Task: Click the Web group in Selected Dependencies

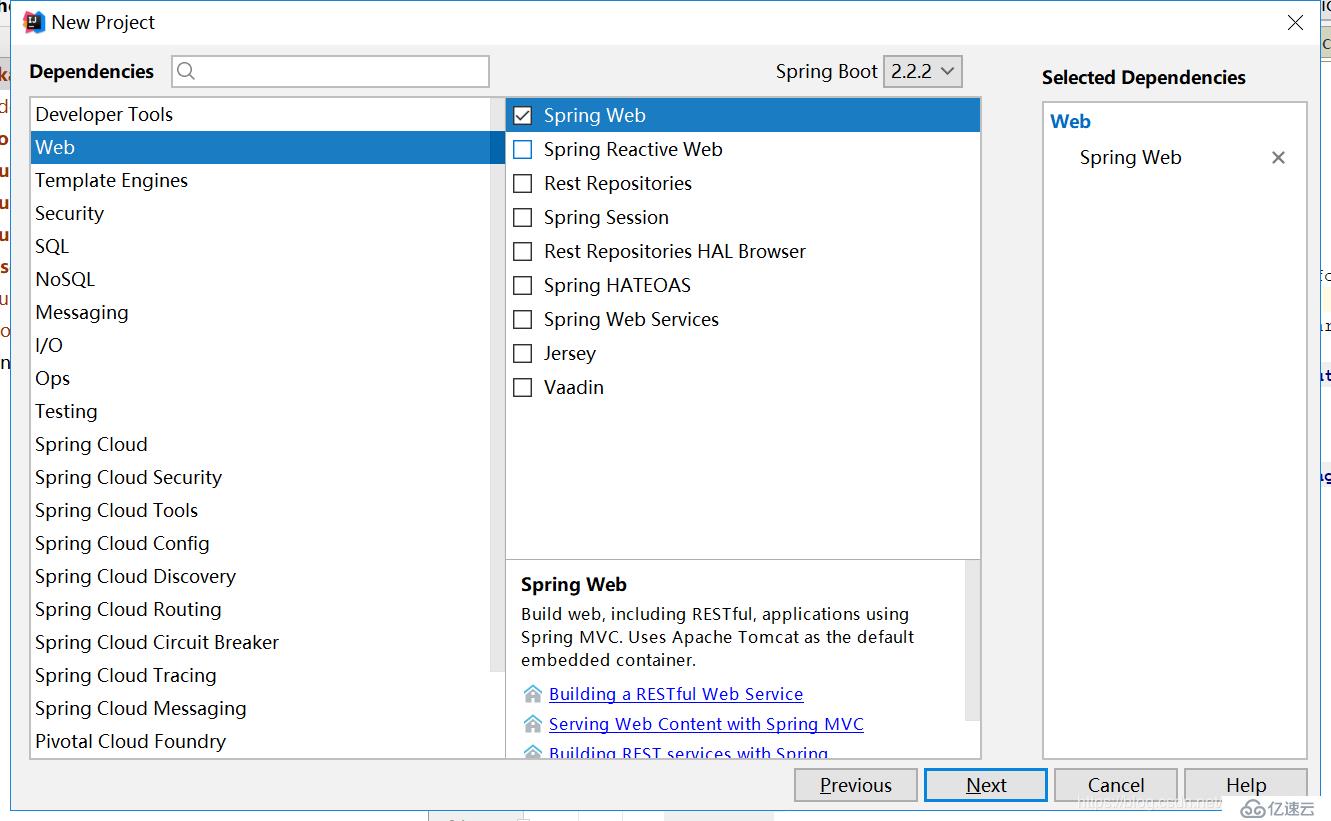Action: pos(1070,122)
